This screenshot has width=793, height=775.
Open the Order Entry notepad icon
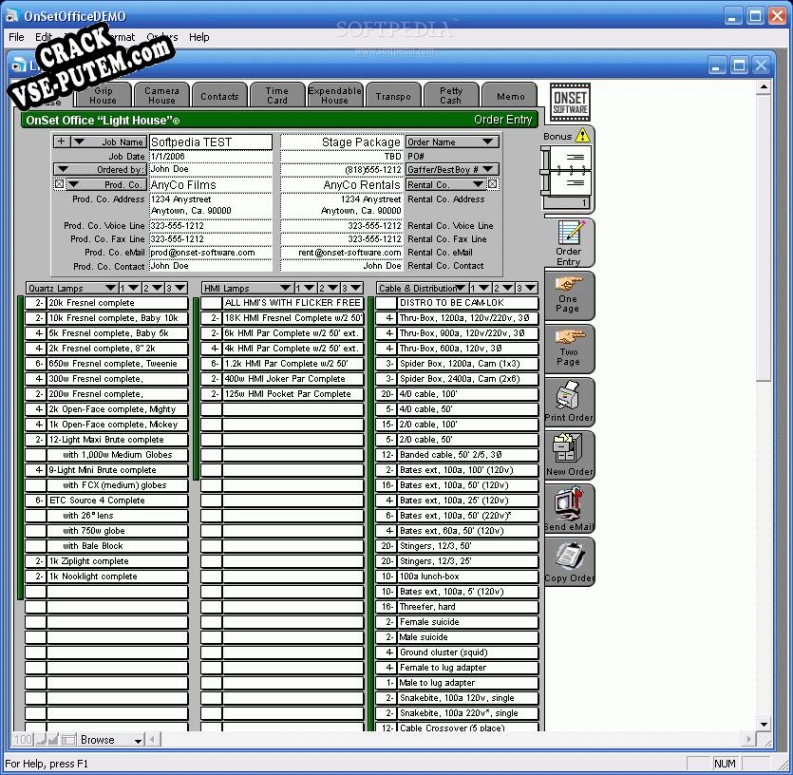[570, 233]
